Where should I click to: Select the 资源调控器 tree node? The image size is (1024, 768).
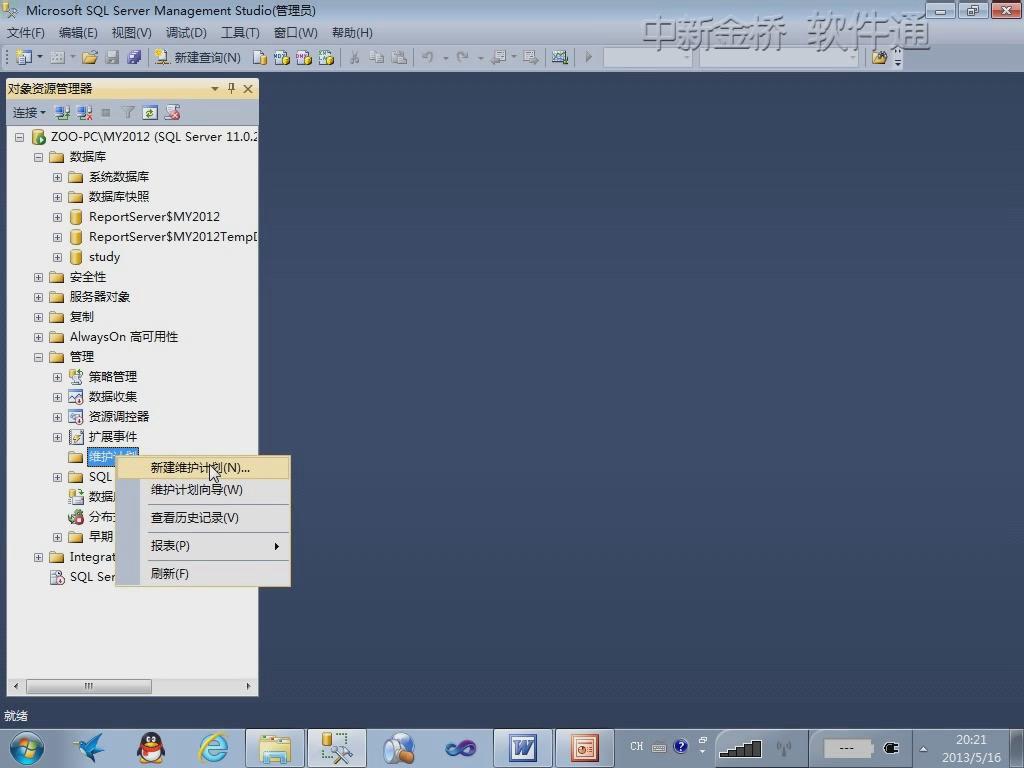119,417
